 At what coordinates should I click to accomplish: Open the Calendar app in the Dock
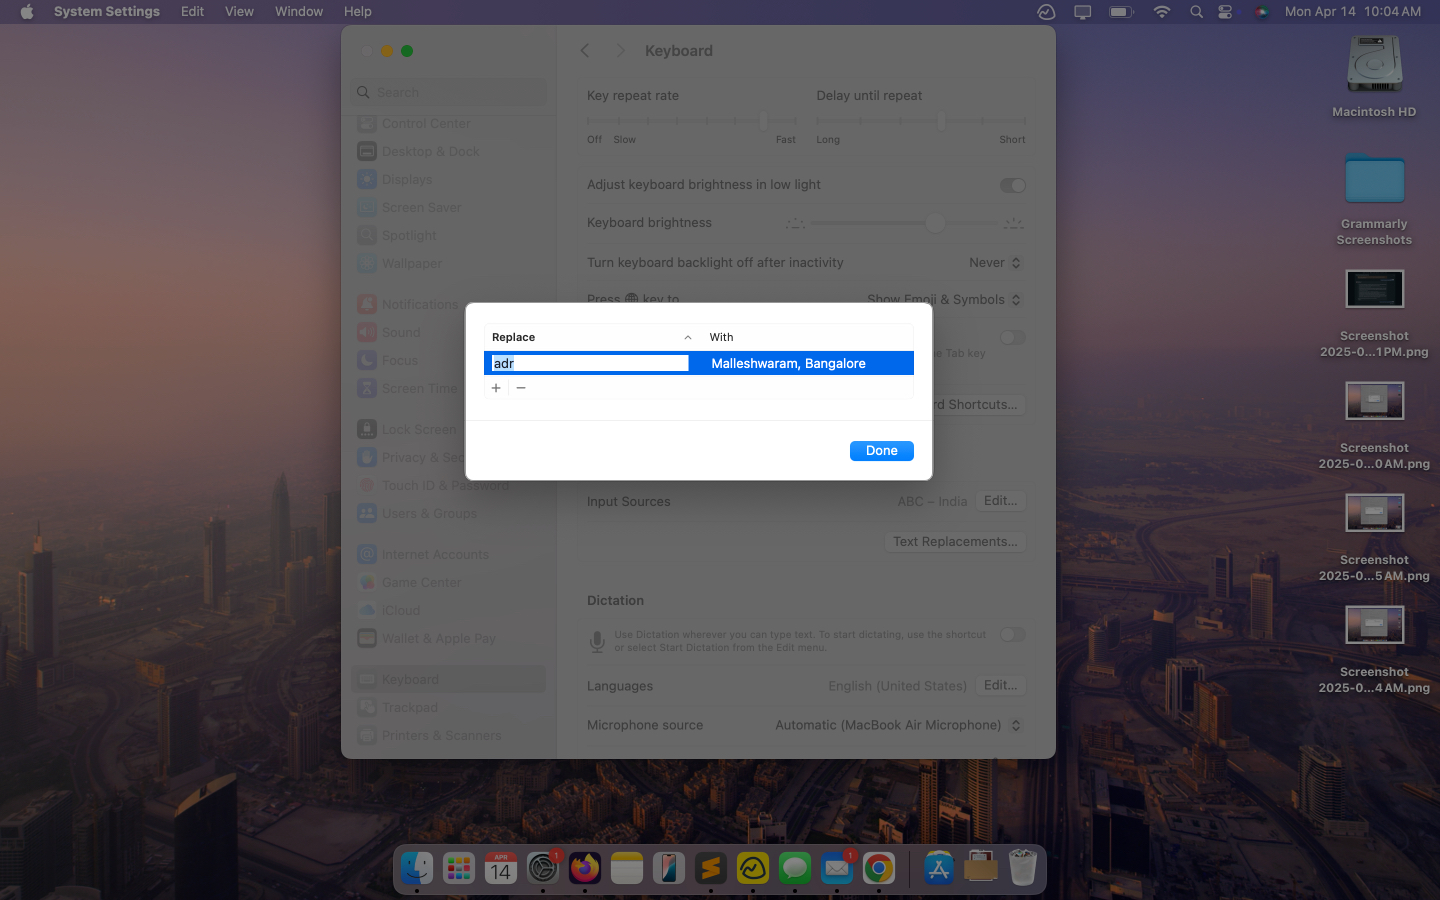pos(500,868)
